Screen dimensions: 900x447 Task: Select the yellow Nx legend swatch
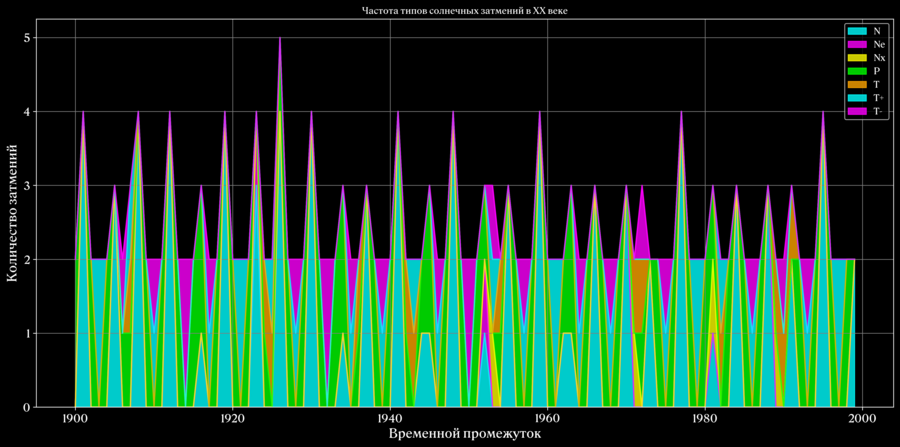coord(856,58)
